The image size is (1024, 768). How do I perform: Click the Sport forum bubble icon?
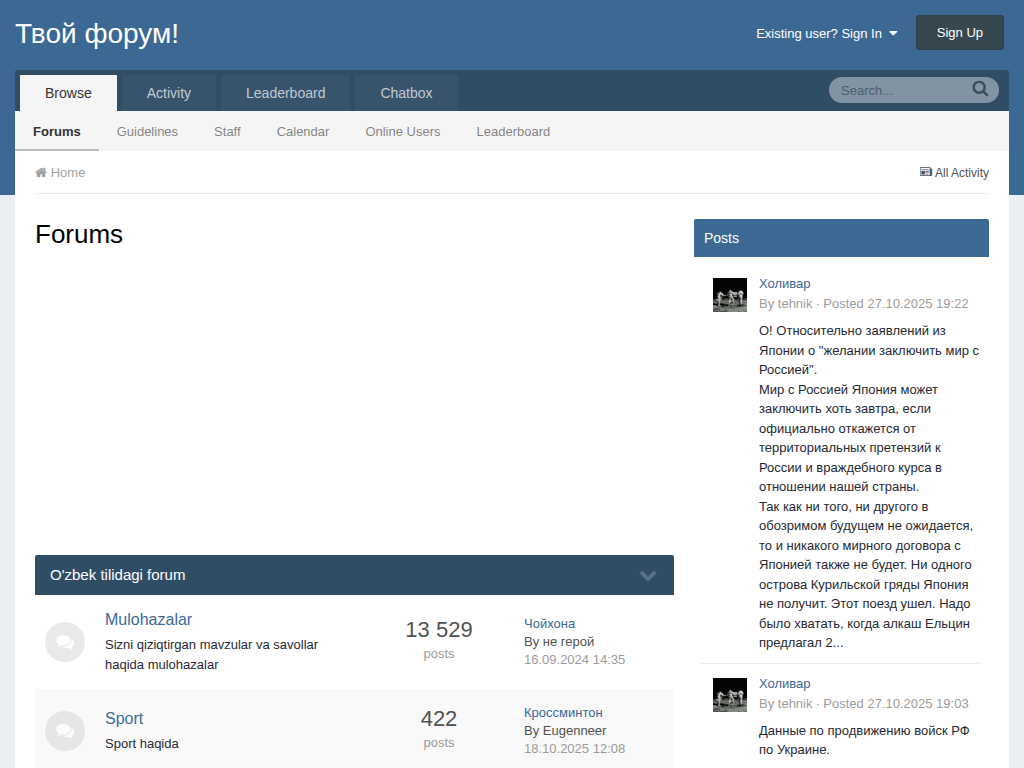click(65, 731)
